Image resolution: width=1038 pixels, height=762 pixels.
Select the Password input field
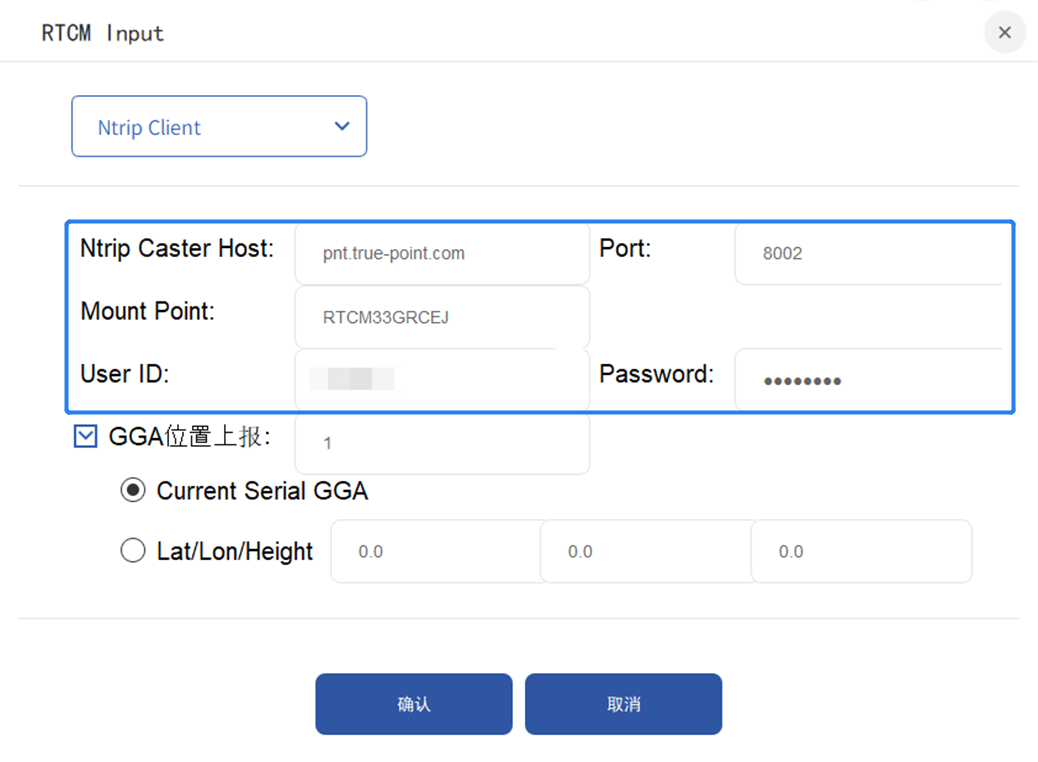(868, 380)
